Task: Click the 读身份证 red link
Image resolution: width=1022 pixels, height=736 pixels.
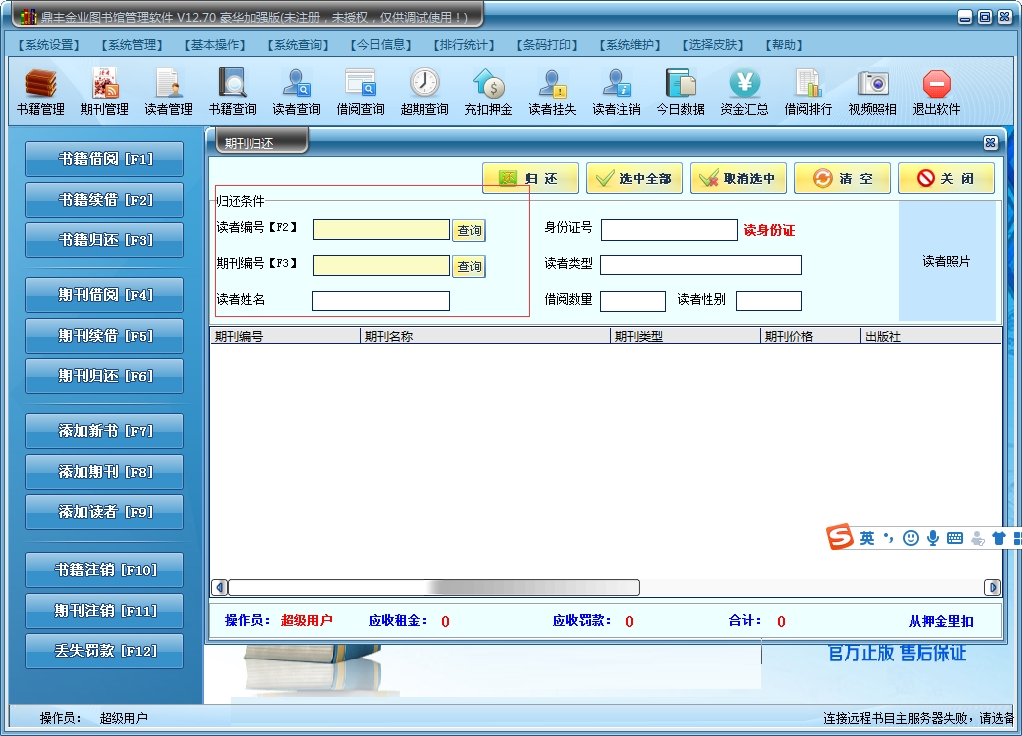Action: [x=769, y=231]
